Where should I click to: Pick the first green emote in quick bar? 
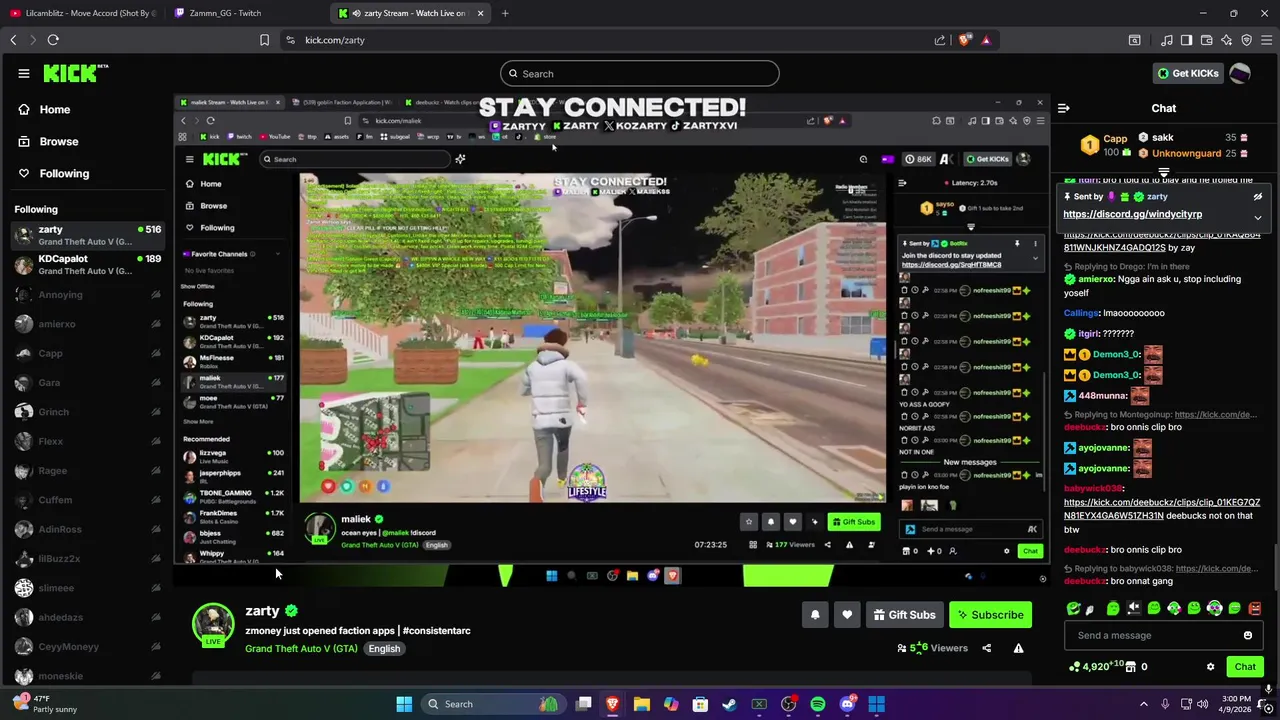(x=1073, y=608)
